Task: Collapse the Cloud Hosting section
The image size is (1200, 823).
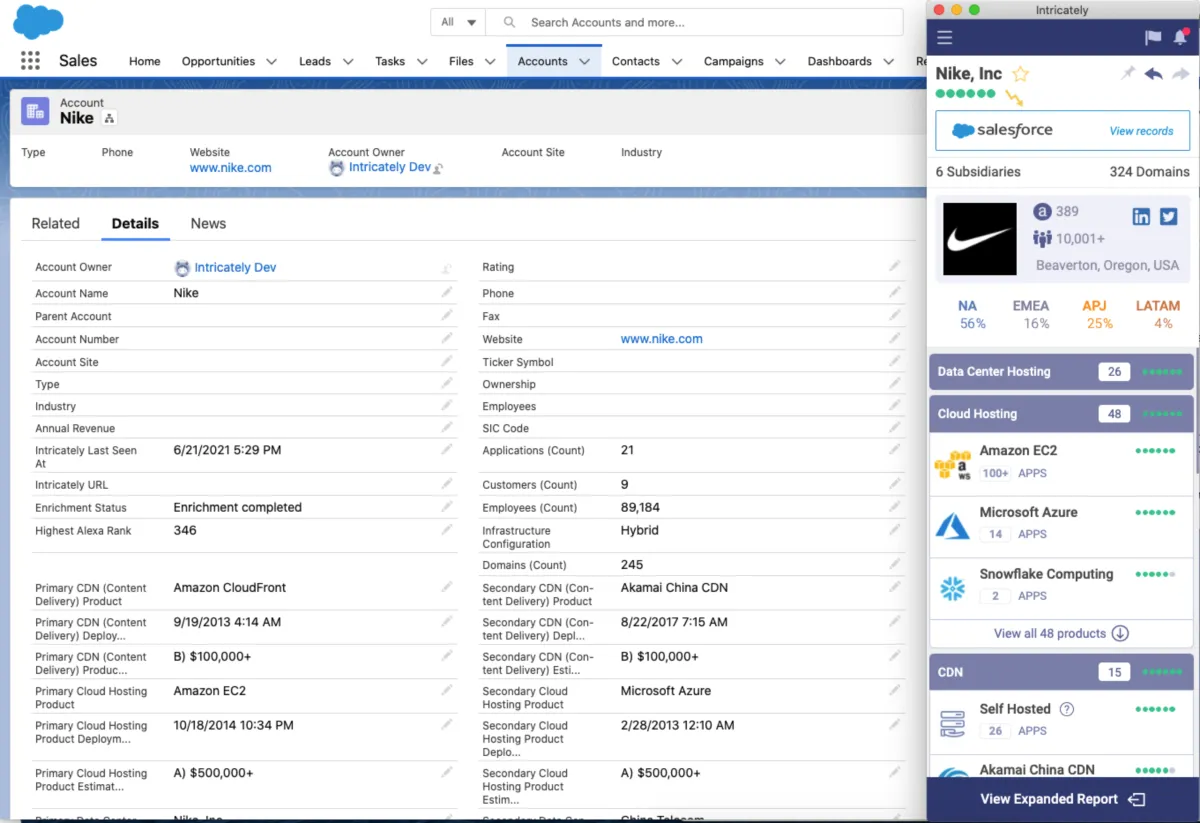Action: pyautogui.click(x=1061, y=414)
